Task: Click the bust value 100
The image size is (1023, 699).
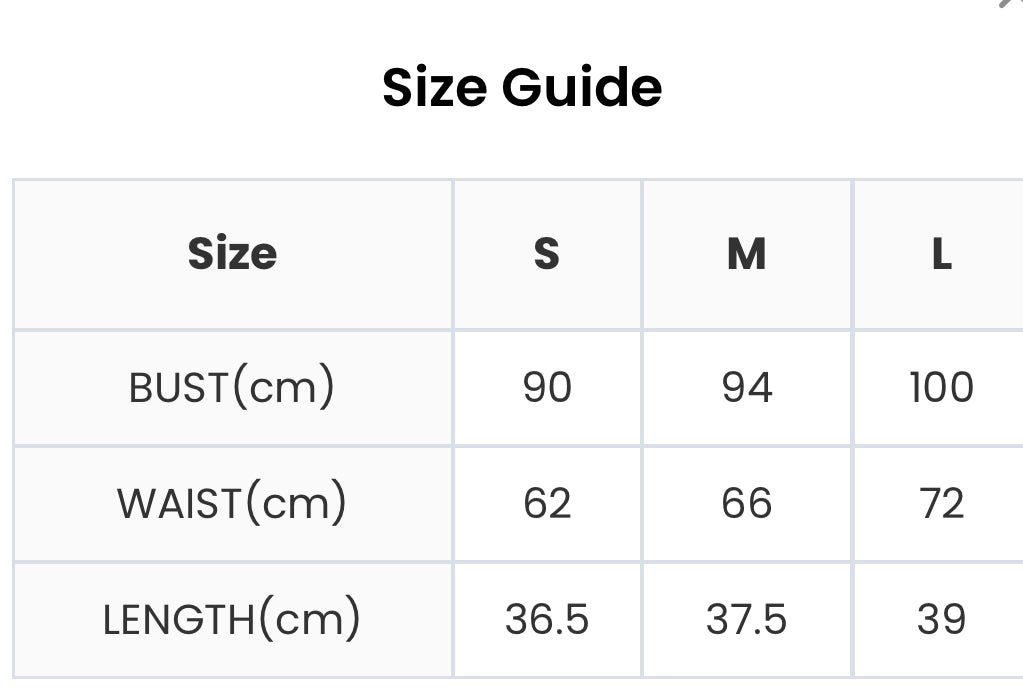Action: 941,387
